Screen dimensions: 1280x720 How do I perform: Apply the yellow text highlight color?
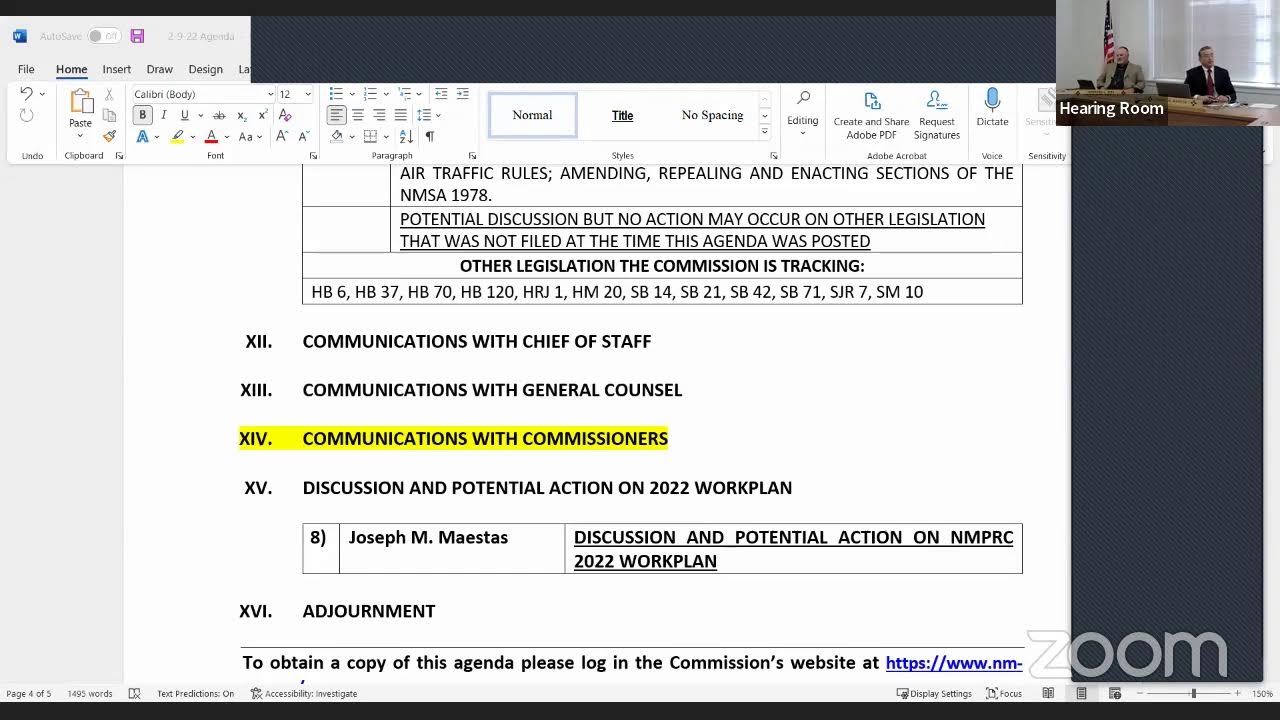coord(178,136)
